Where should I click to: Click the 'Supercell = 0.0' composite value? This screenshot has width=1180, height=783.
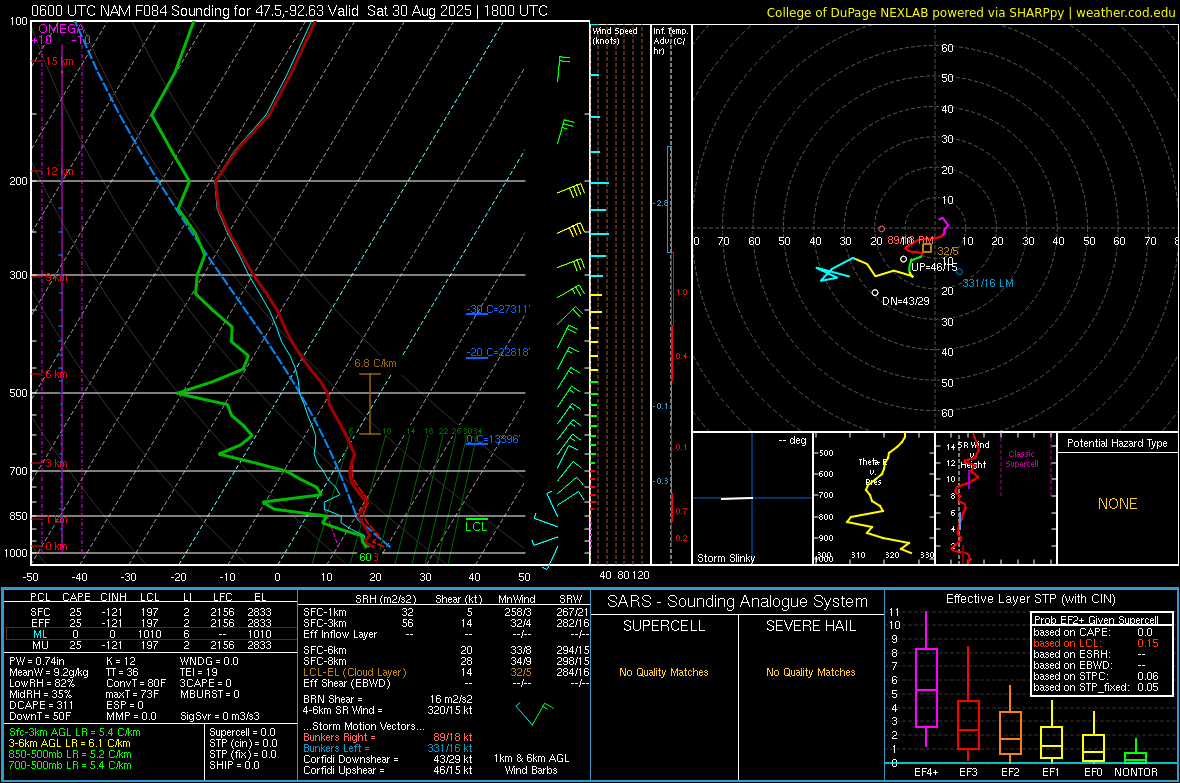pos(242,732)
